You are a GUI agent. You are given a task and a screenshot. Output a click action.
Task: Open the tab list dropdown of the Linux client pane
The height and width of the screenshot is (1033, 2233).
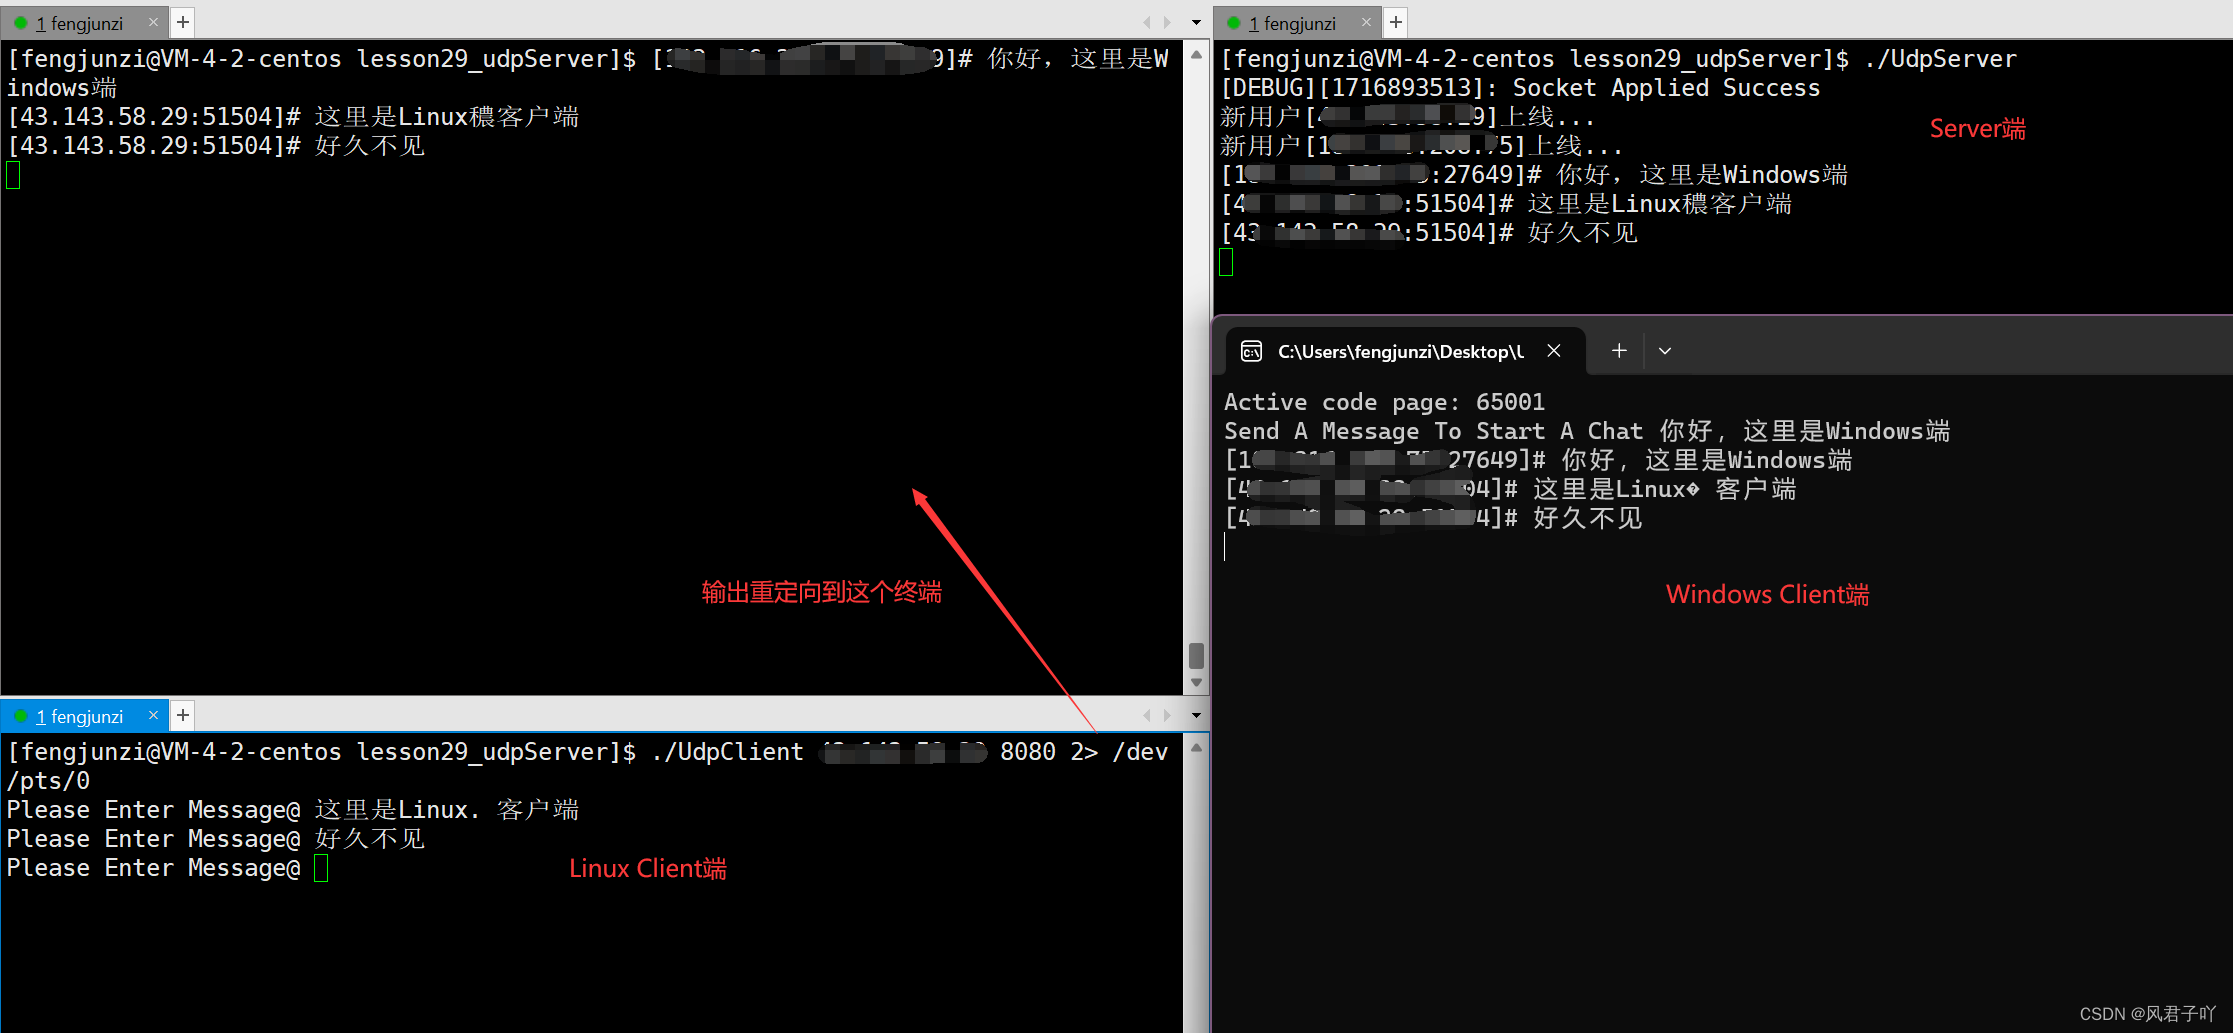click(x=1196, y=715)
